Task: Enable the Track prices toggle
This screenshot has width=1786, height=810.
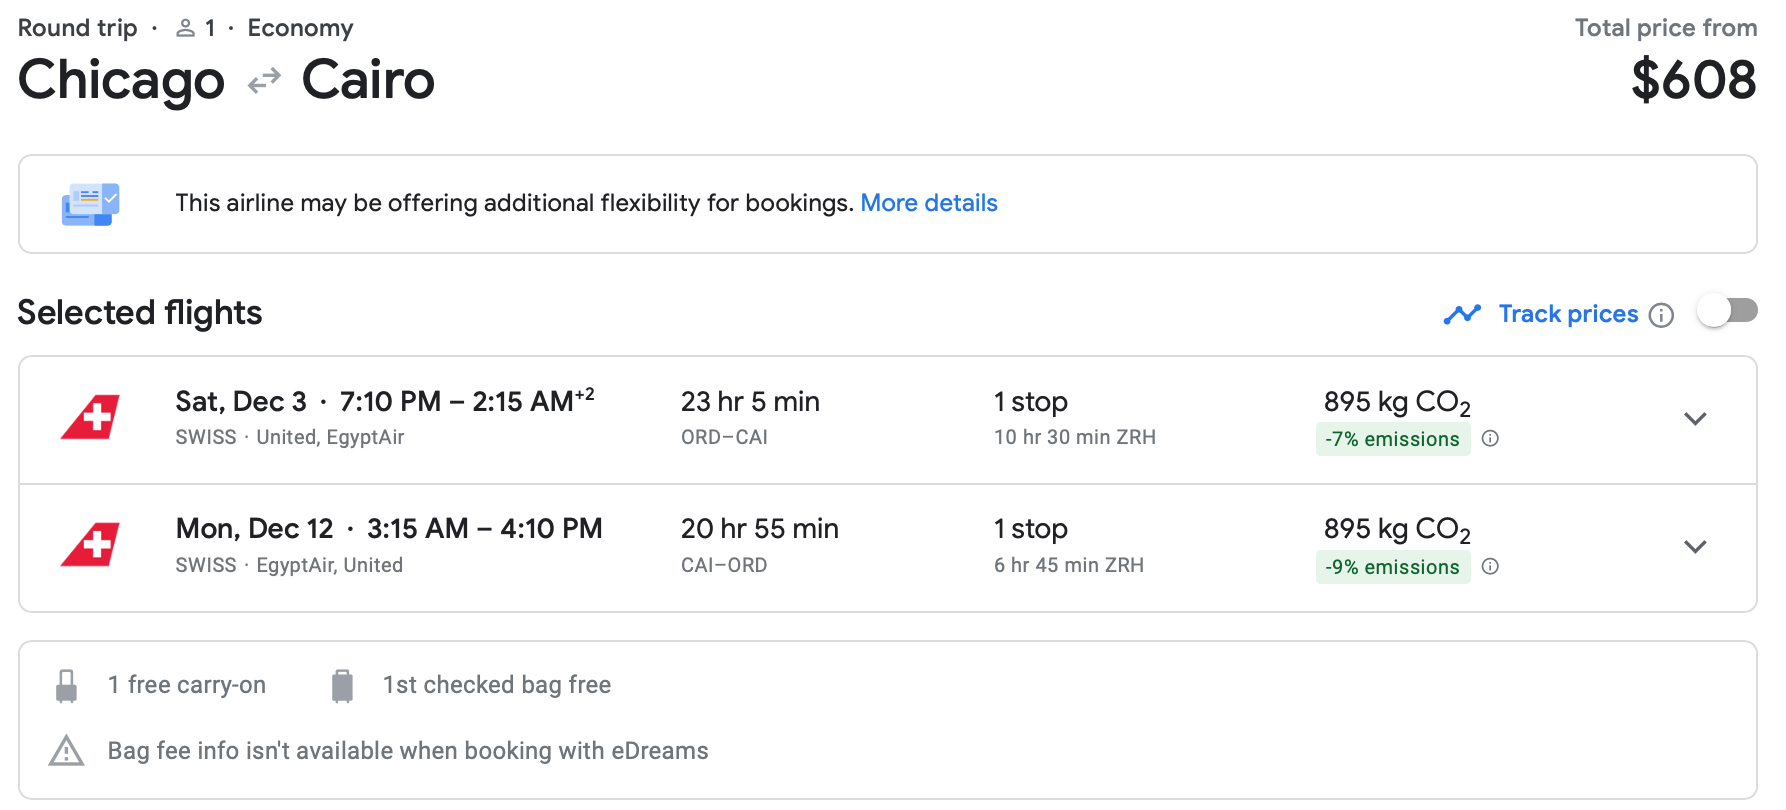Action: (x=1727, y=312)
